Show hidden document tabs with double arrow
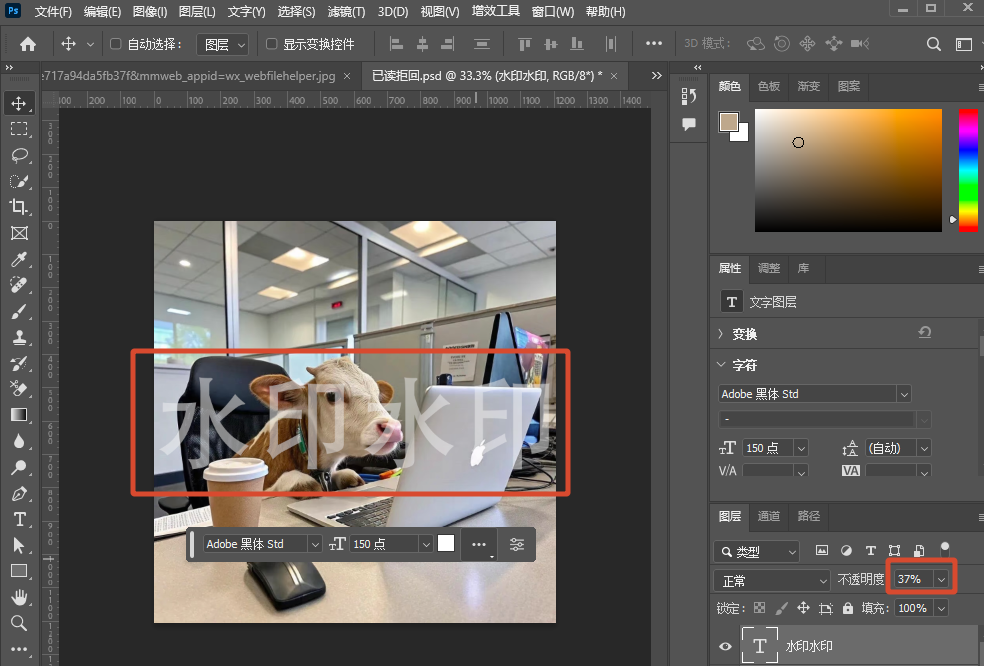984x666 pixels. point(656,75)
